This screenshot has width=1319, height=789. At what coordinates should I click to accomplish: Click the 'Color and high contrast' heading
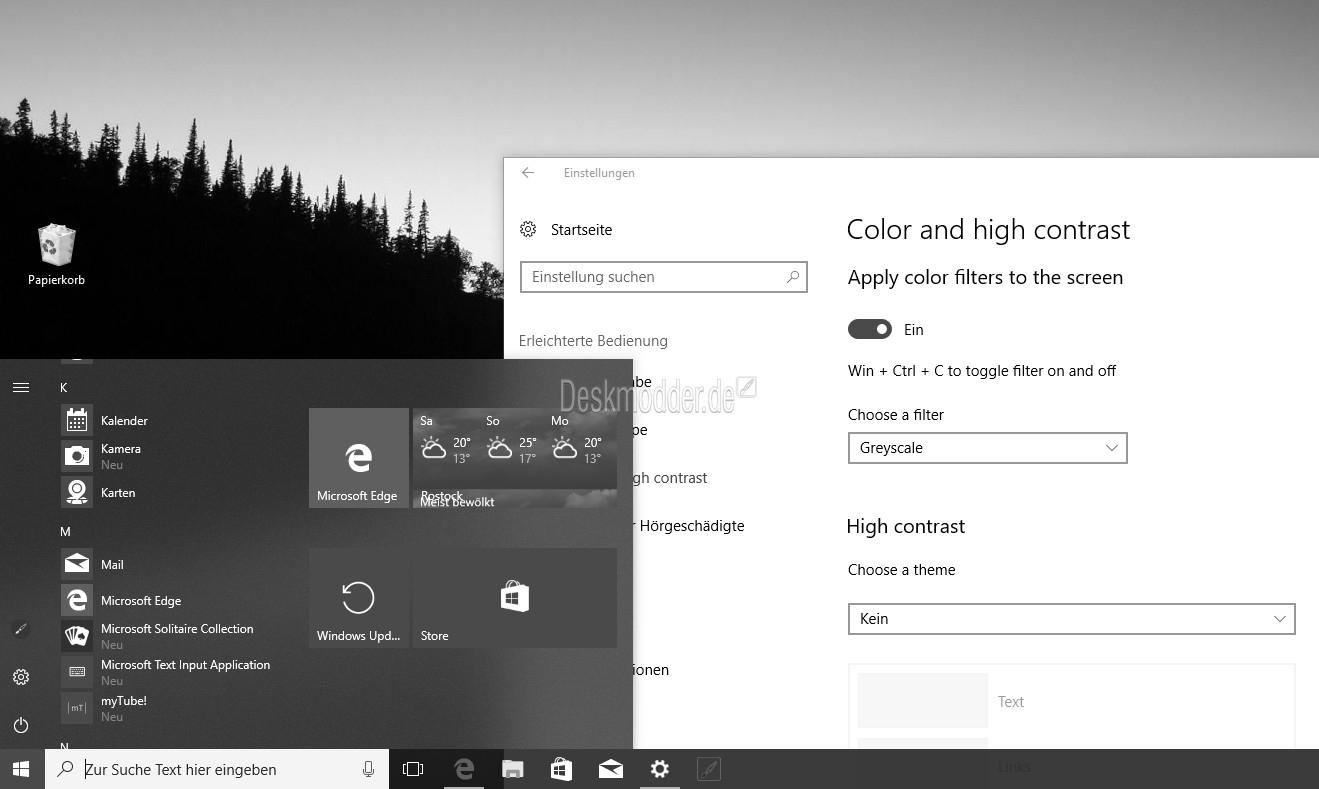click(x=988, y=230)
